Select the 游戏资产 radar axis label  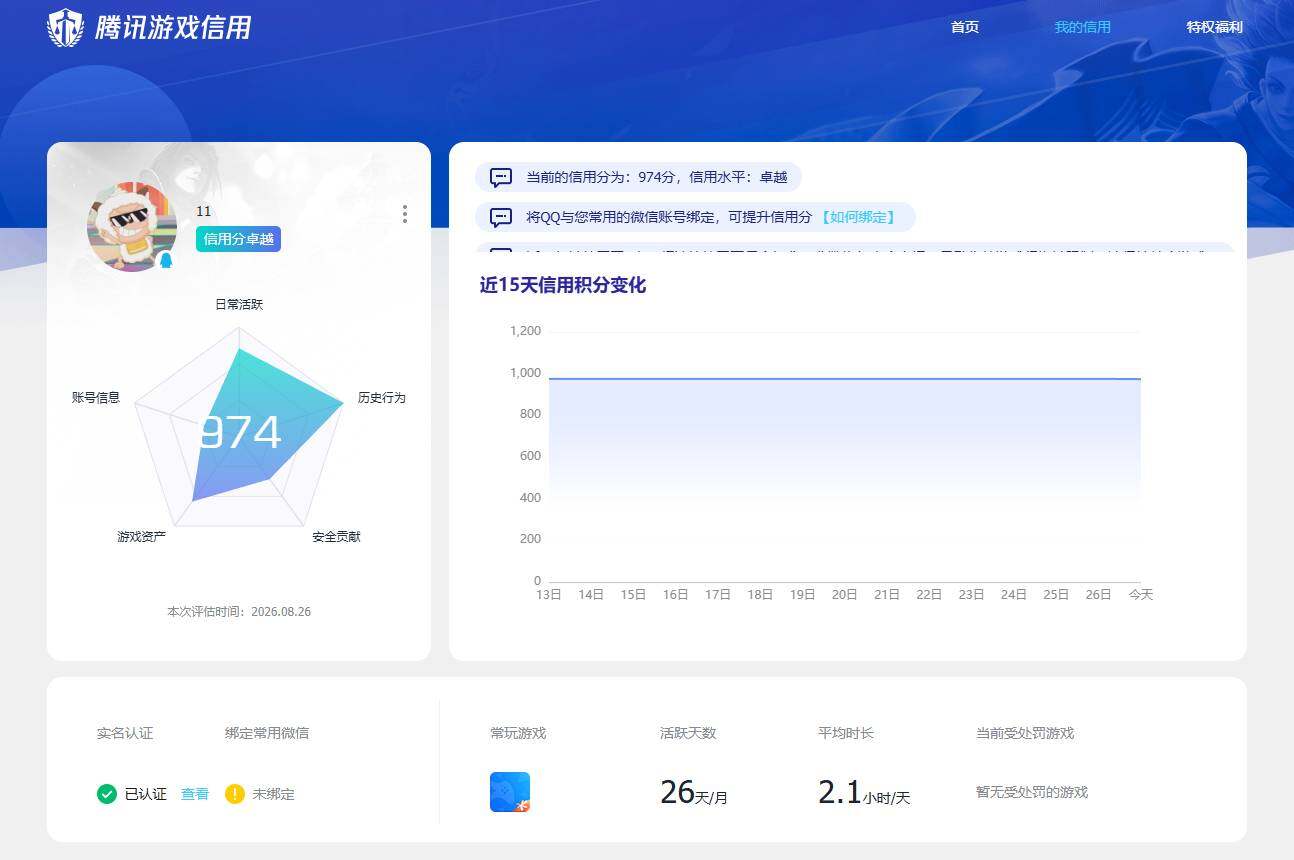click(142, 537)
